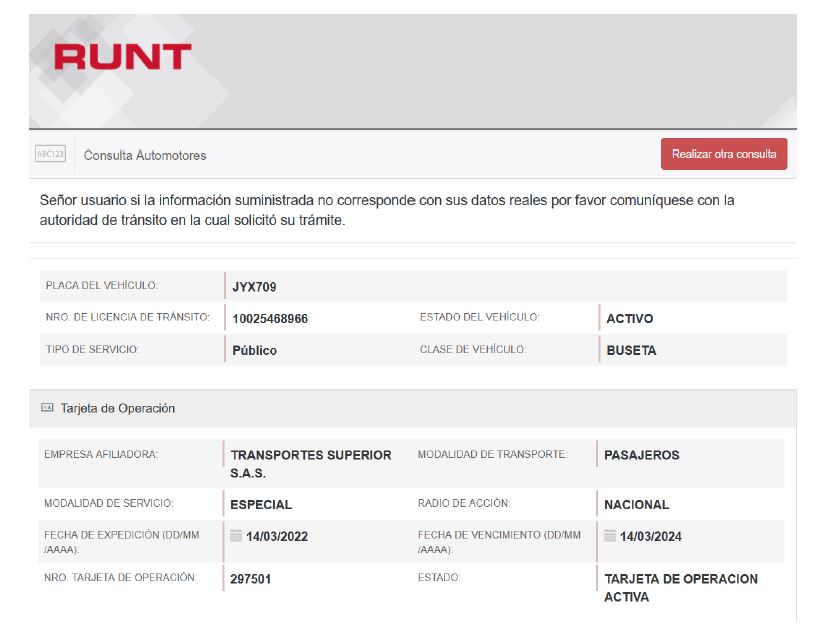Click the NACIONAL radio de acción value
Image resolution: width=813 pixels, height=631 pixels.
click(x=636, y=505)
